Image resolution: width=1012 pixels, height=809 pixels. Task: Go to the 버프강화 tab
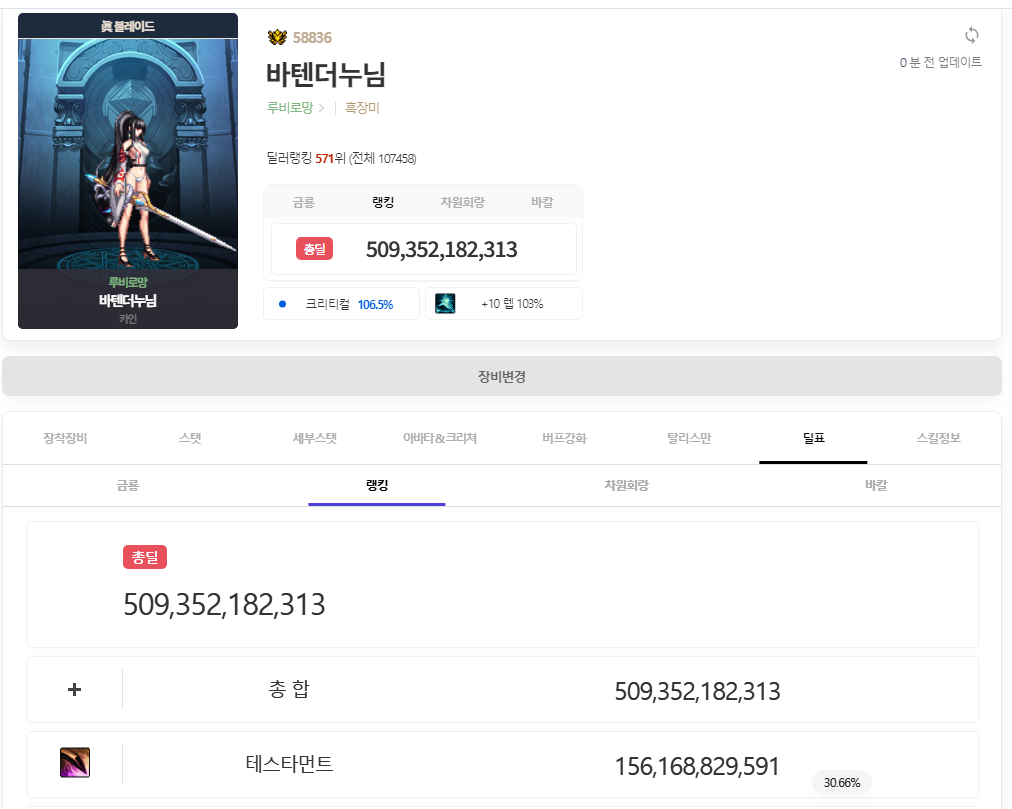564,438
